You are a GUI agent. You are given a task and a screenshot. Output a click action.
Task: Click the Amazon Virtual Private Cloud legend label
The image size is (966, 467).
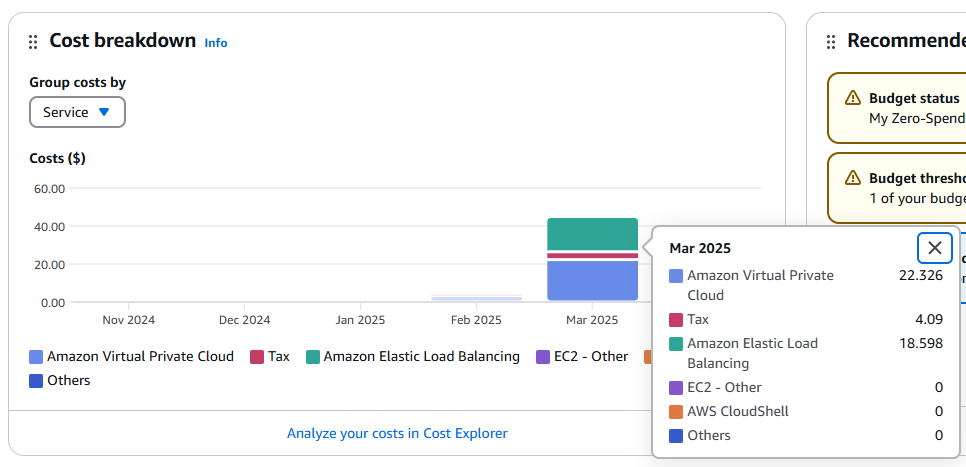click(x=140, y=357)
